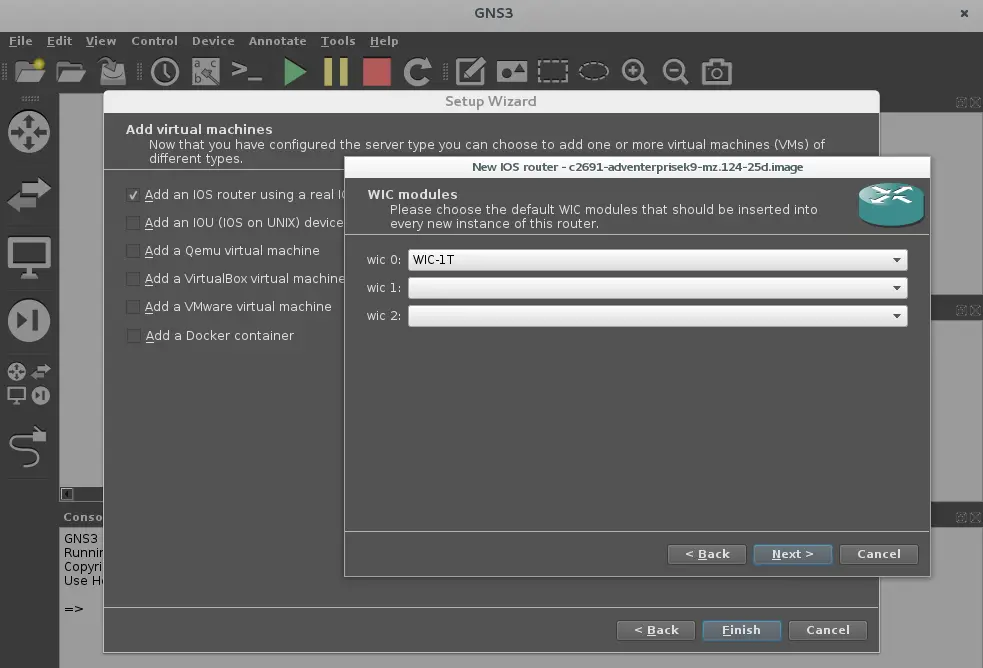Select the draw ellipse tool
Screen dimensions: 983x668
tap(594, 71)
